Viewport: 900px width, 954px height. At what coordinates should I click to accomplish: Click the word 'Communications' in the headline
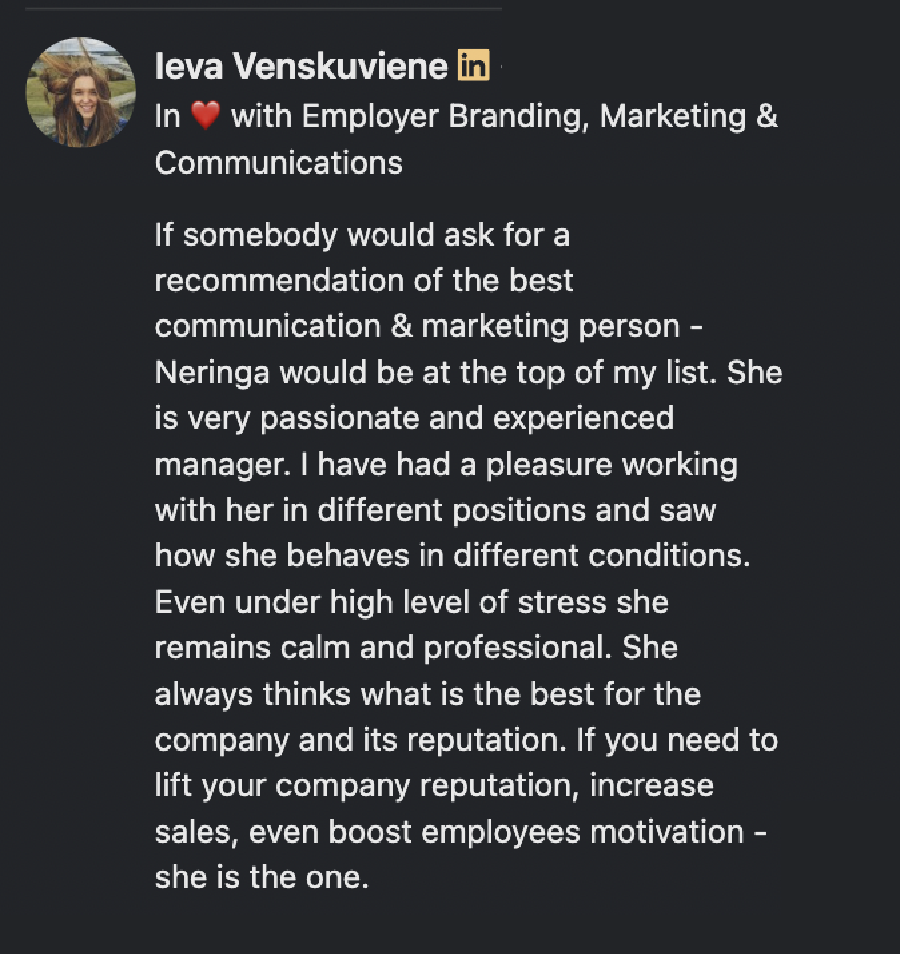coord(279,162)
